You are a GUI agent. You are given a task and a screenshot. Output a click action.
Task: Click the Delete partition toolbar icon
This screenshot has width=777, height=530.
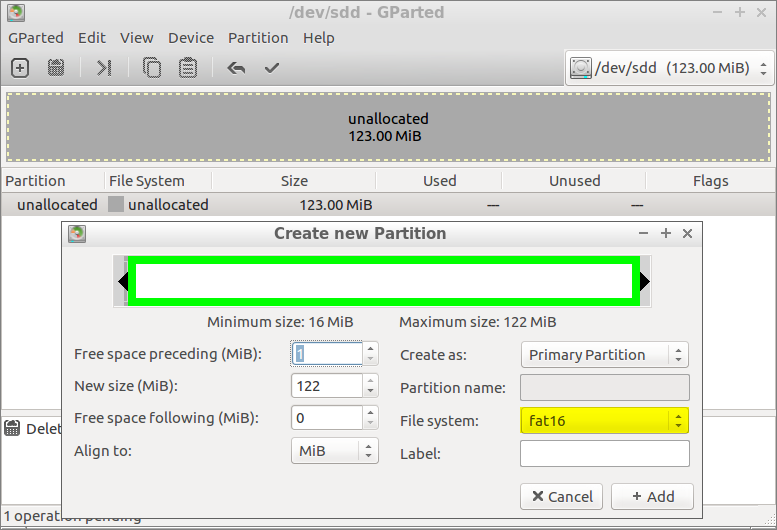(x=56, y=68)
